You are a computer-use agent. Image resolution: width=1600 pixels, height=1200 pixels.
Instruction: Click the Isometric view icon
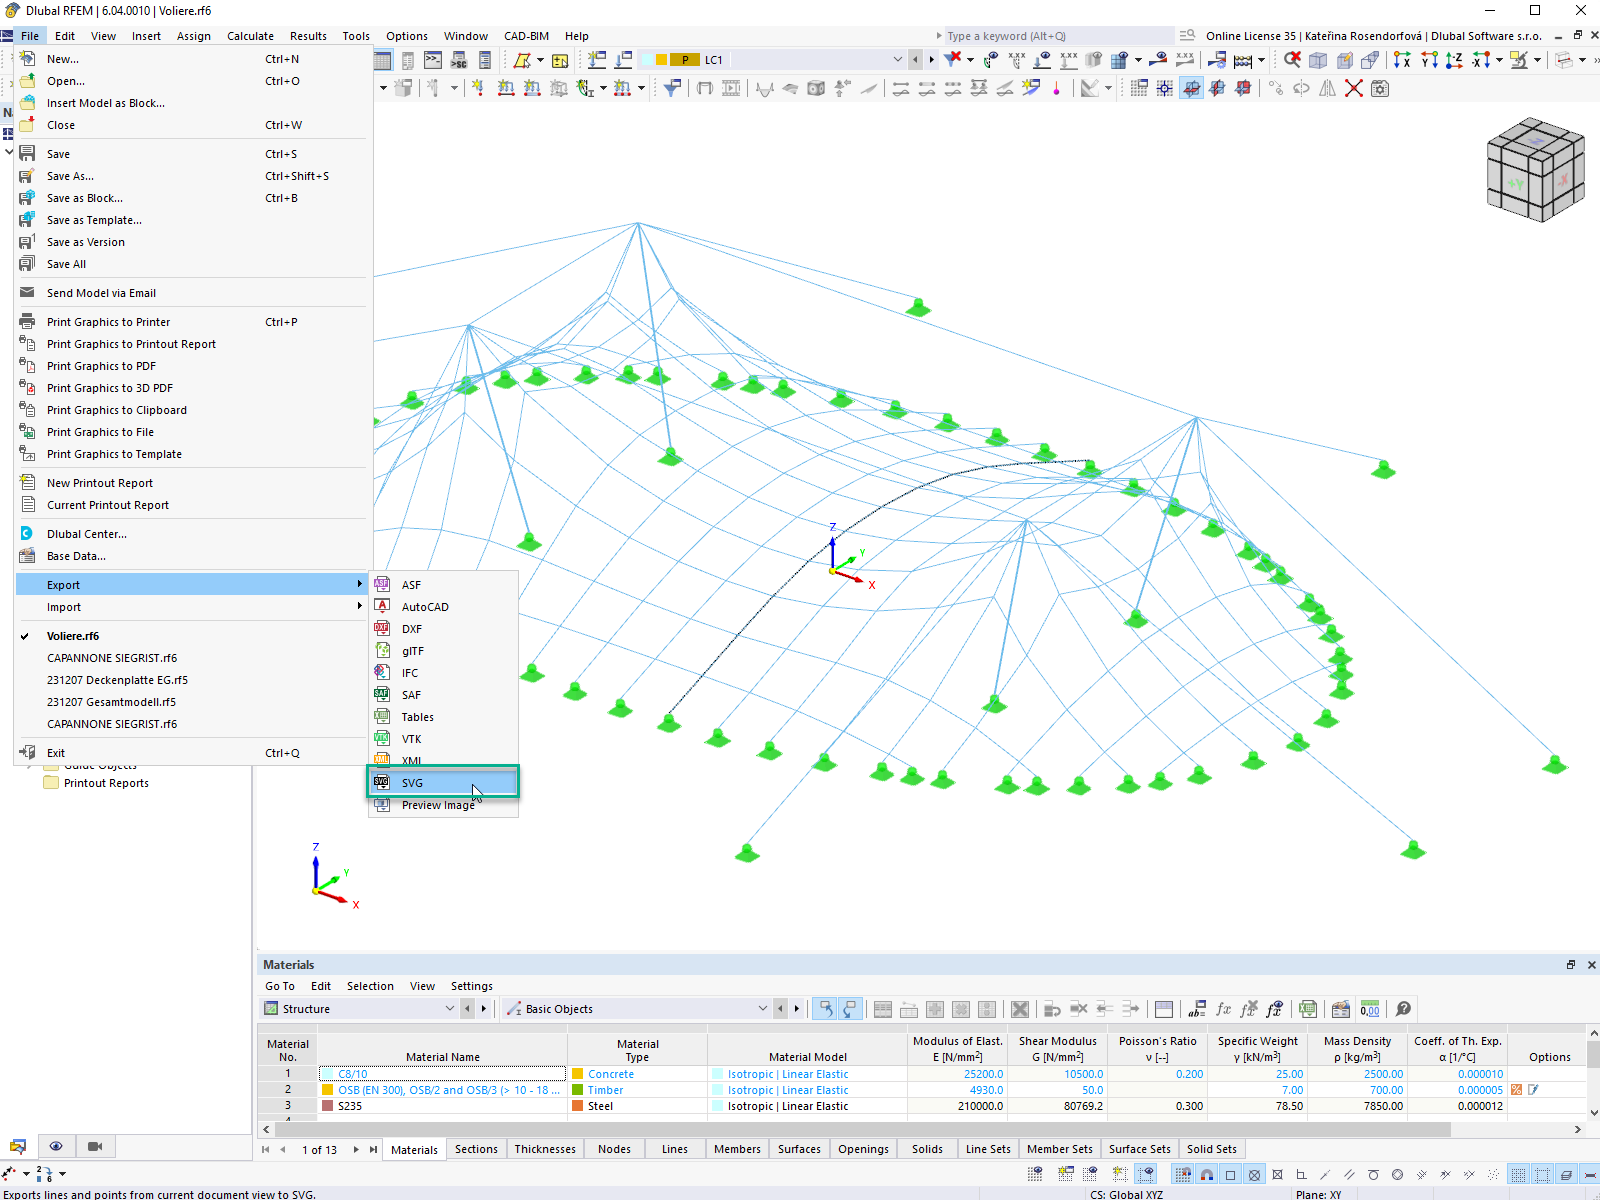coord(1318,60)
